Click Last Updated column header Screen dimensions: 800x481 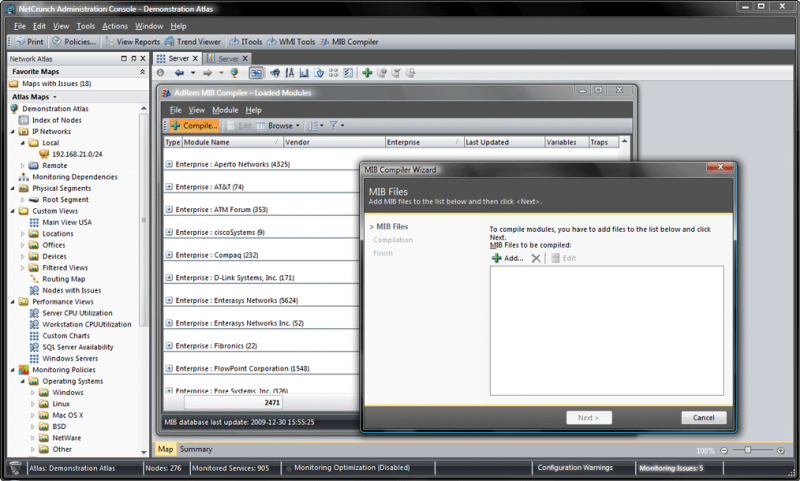click(504, 142)
